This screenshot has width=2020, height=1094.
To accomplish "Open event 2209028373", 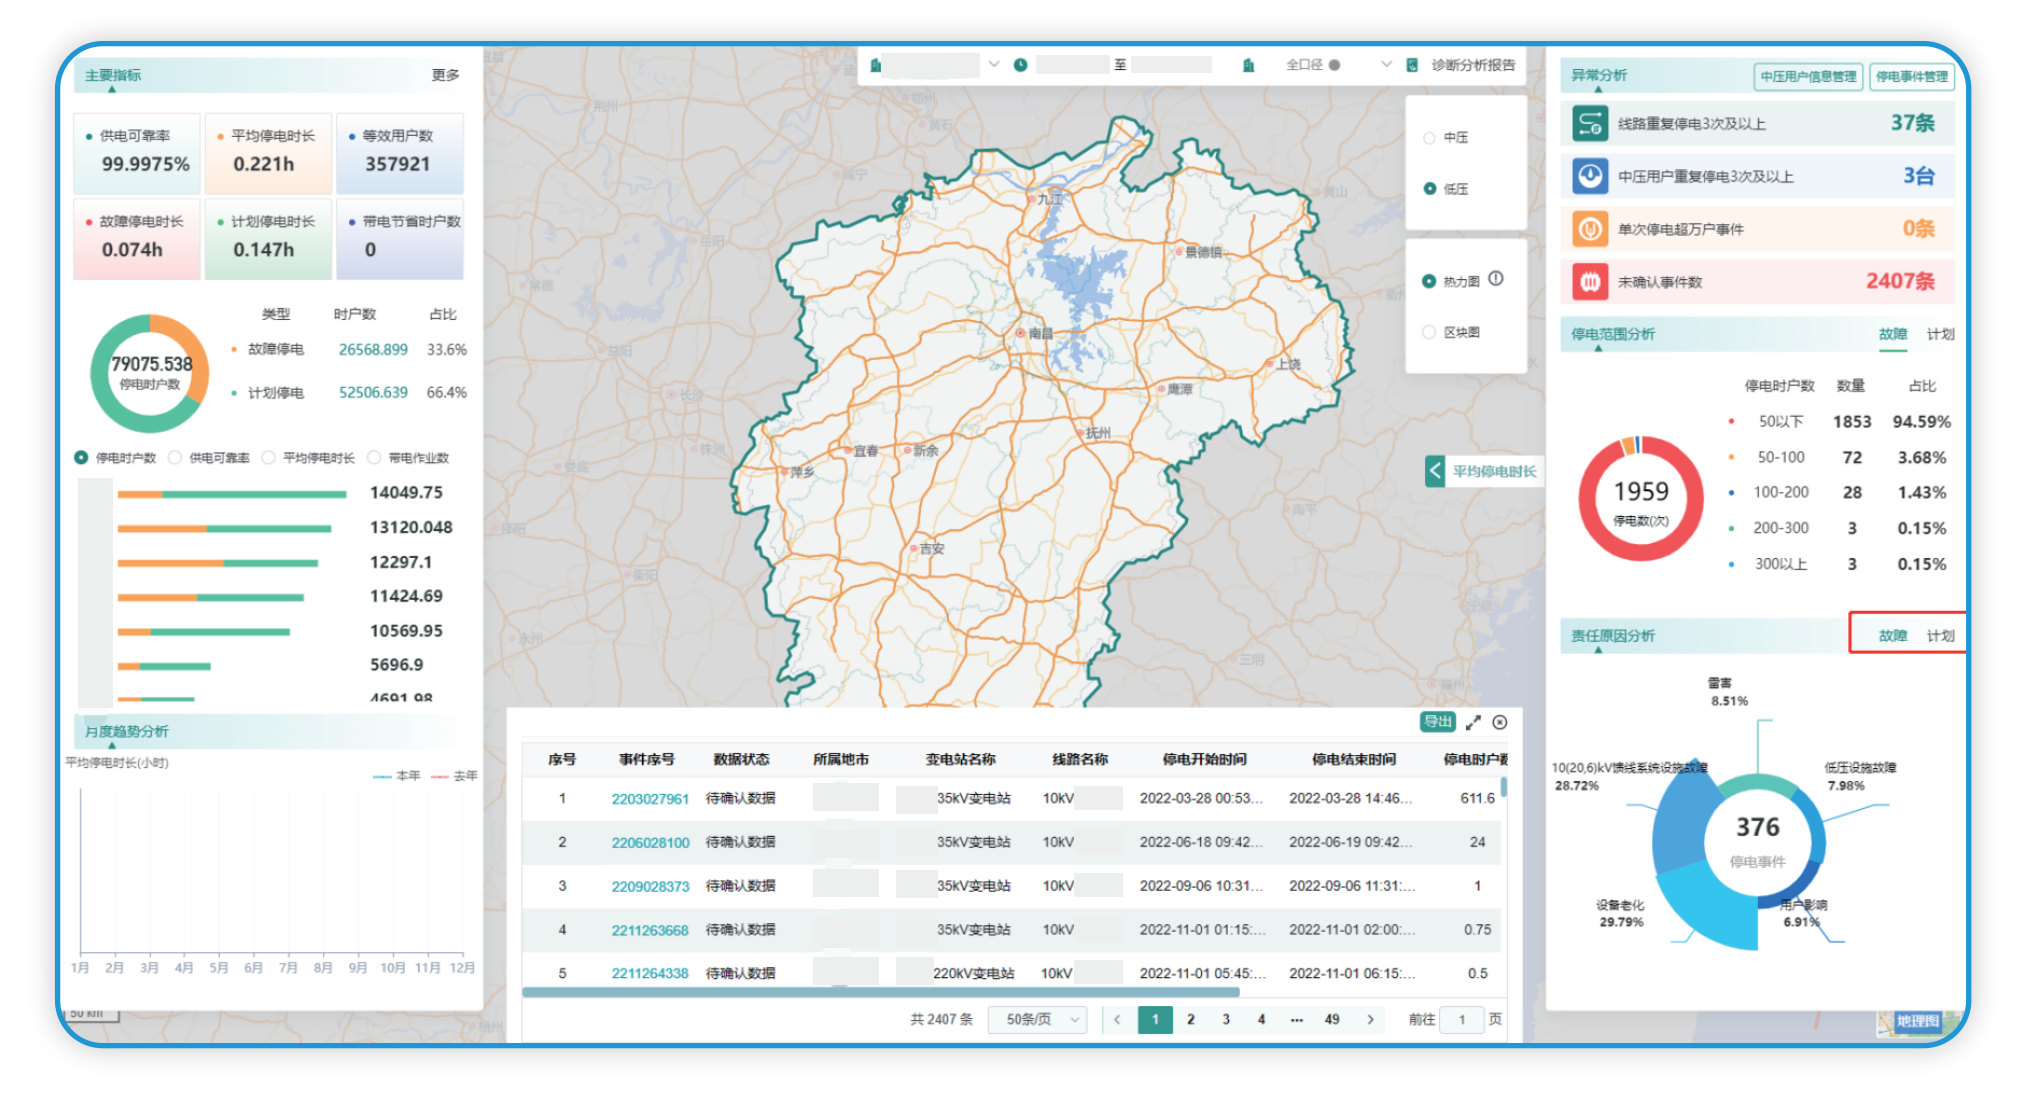I will tap(650, 886).
